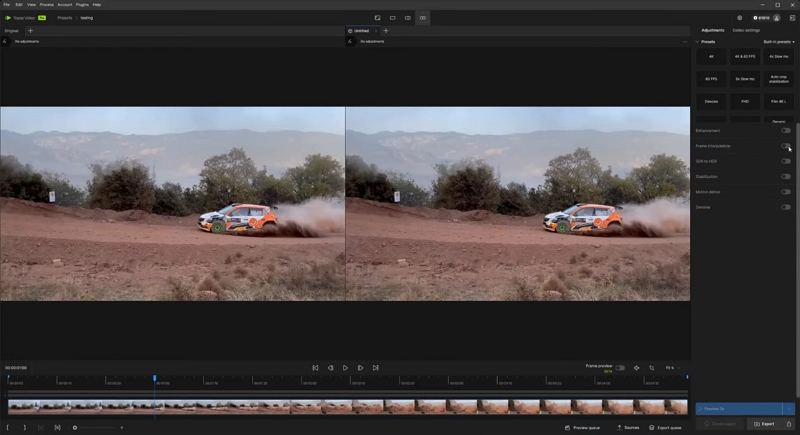Open the Plugins menu
The width and height of the screenshot is (800, 435).
[x=82, y=5]
